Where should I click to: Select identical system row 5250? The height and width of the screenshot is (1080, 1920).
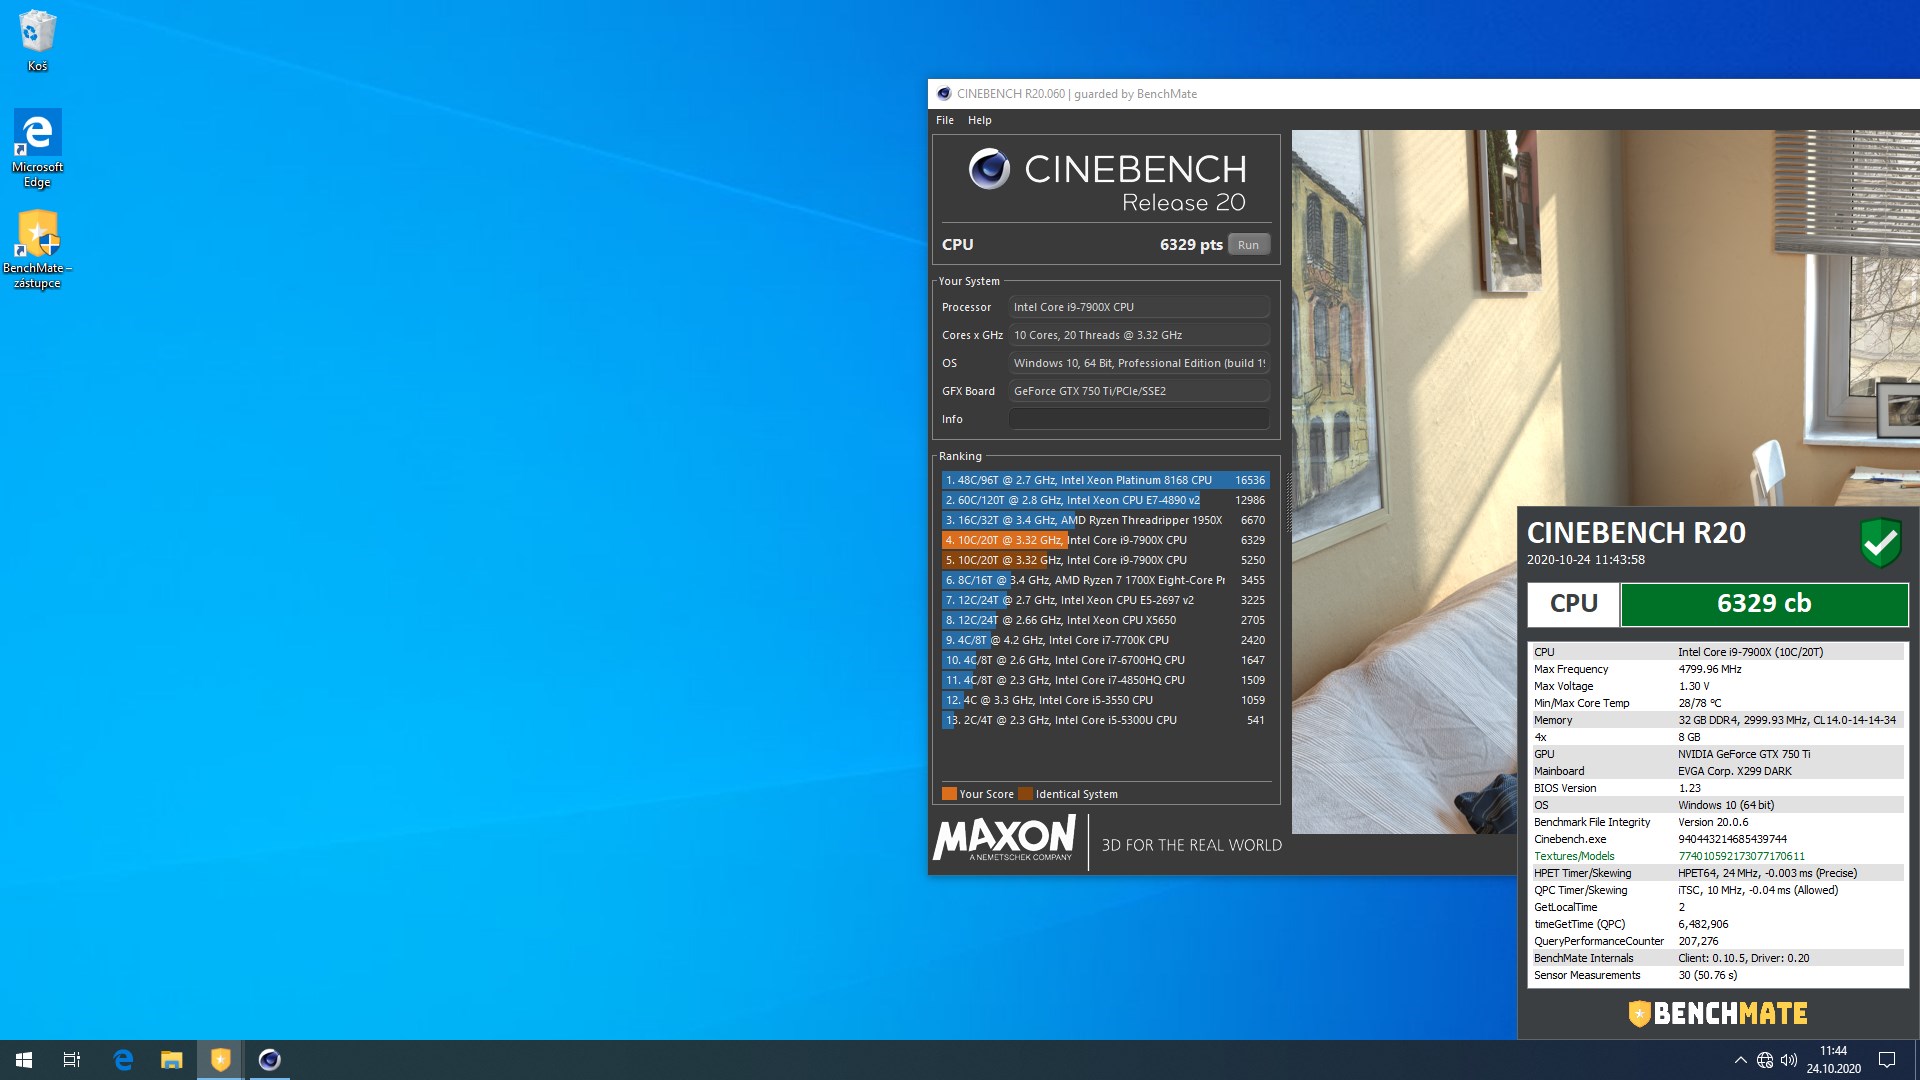point(1106,560)
